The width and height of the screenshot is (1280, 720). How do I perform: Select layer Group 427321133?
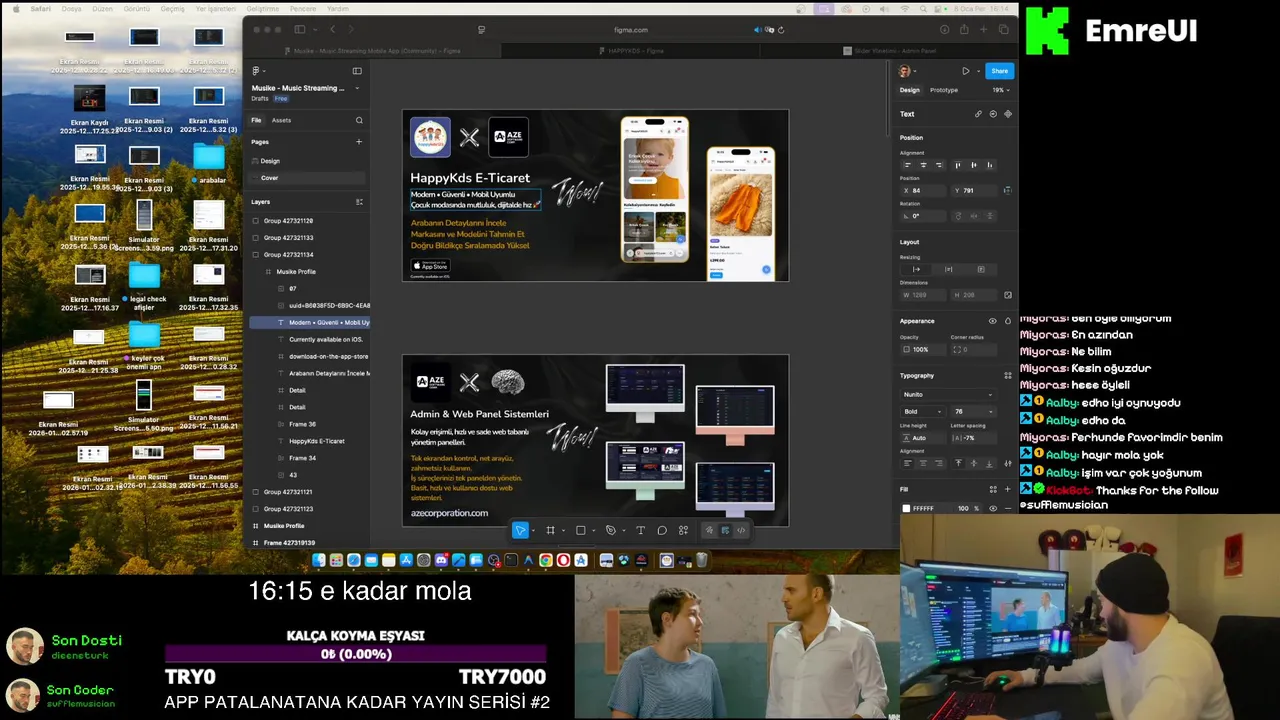coord(288,238)
